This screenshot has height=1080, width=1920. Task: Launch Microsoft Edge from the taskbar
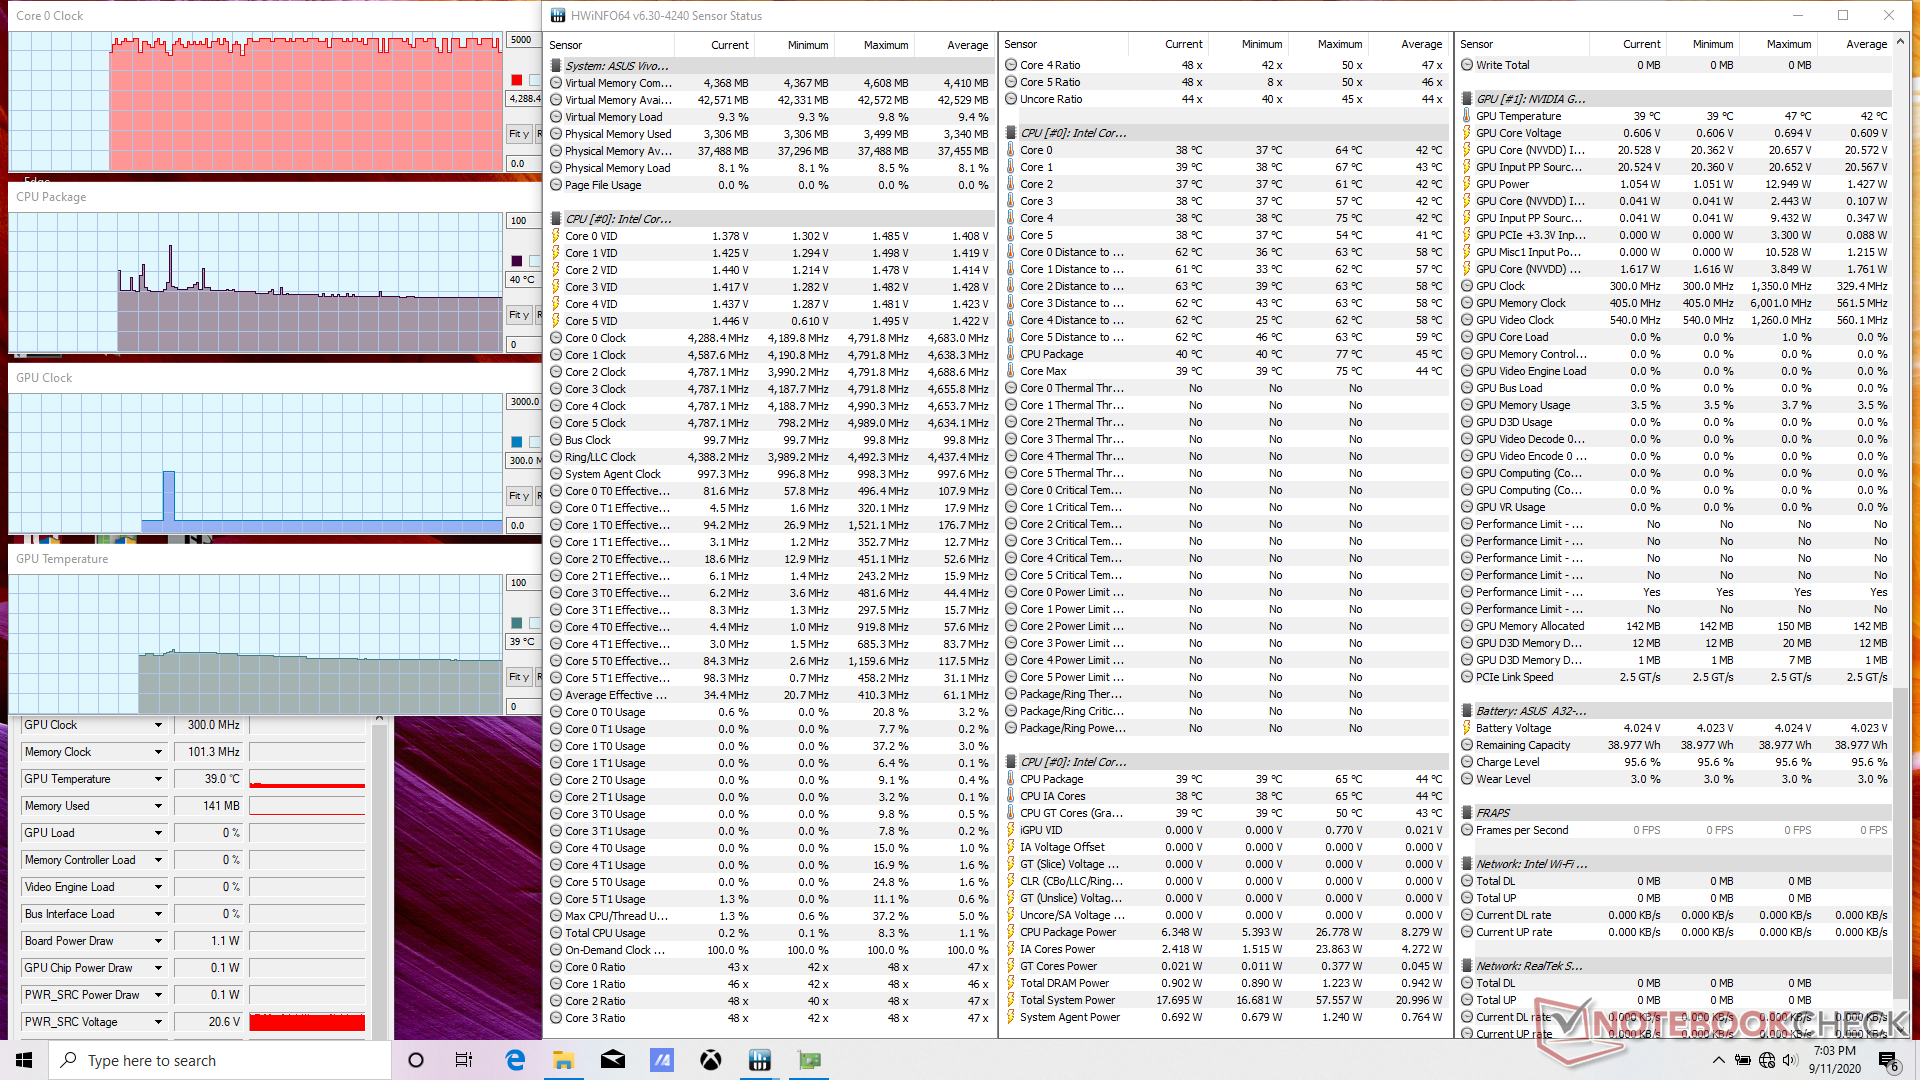(x=515, y=1060)
